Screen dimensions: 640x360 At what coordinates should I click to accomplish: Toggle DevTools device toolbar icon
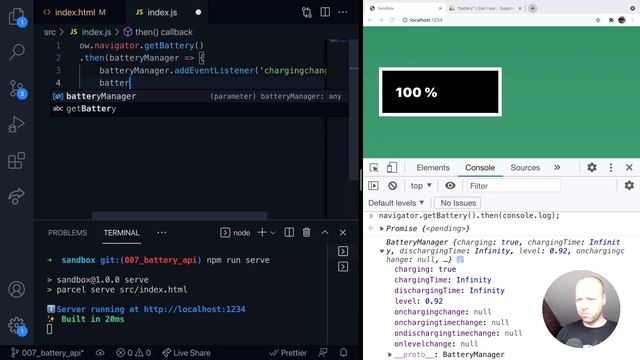(x=391, y=167)
